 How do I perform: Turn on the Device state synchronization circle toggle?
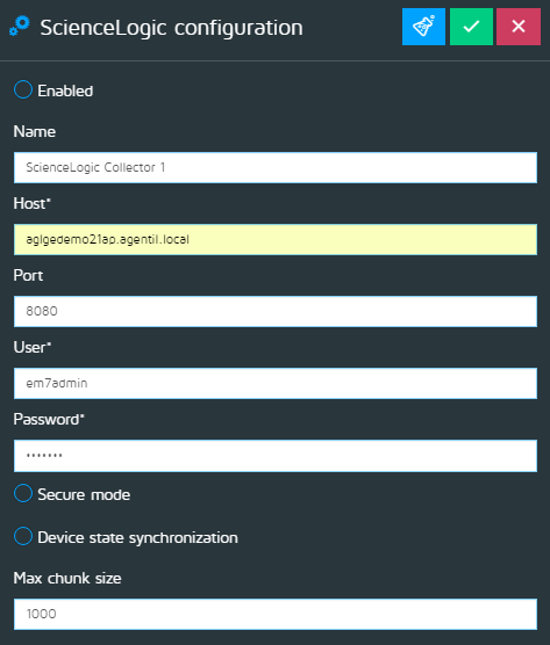coord(23,536)
